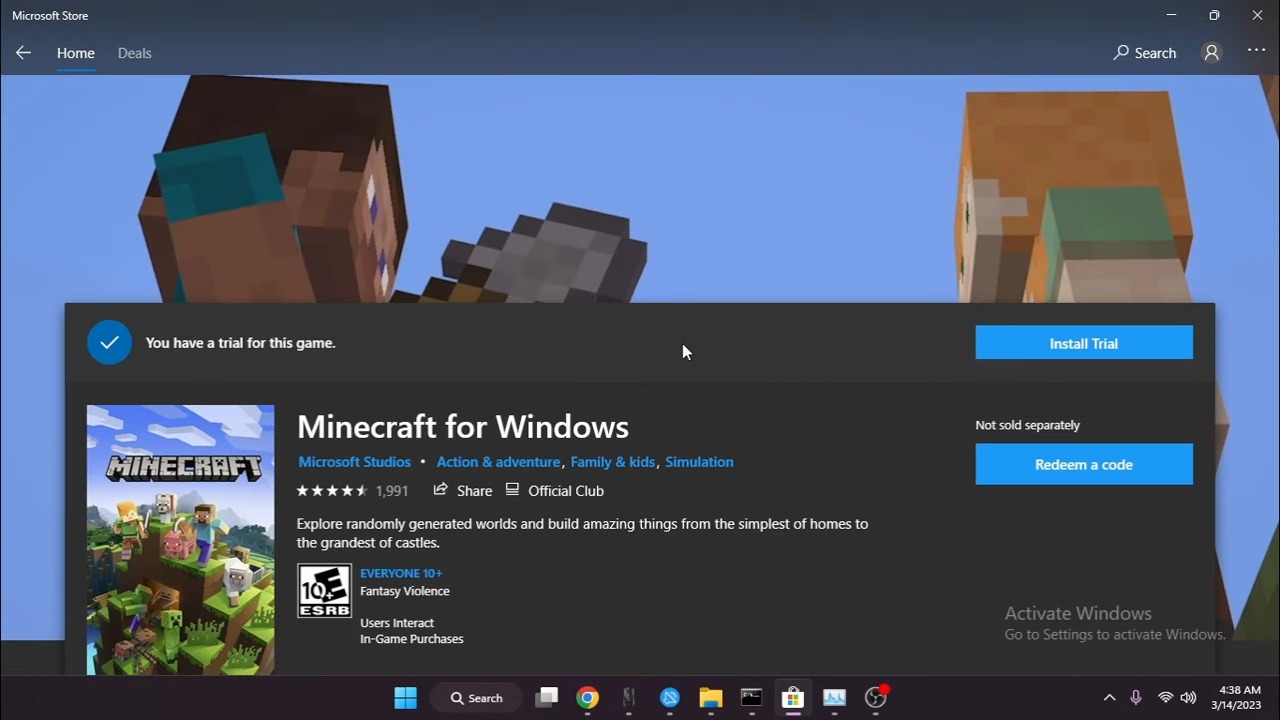This screenshot has width=1280, height=720.
Task: Open the Windows Start menu
Action: point(406,698)
